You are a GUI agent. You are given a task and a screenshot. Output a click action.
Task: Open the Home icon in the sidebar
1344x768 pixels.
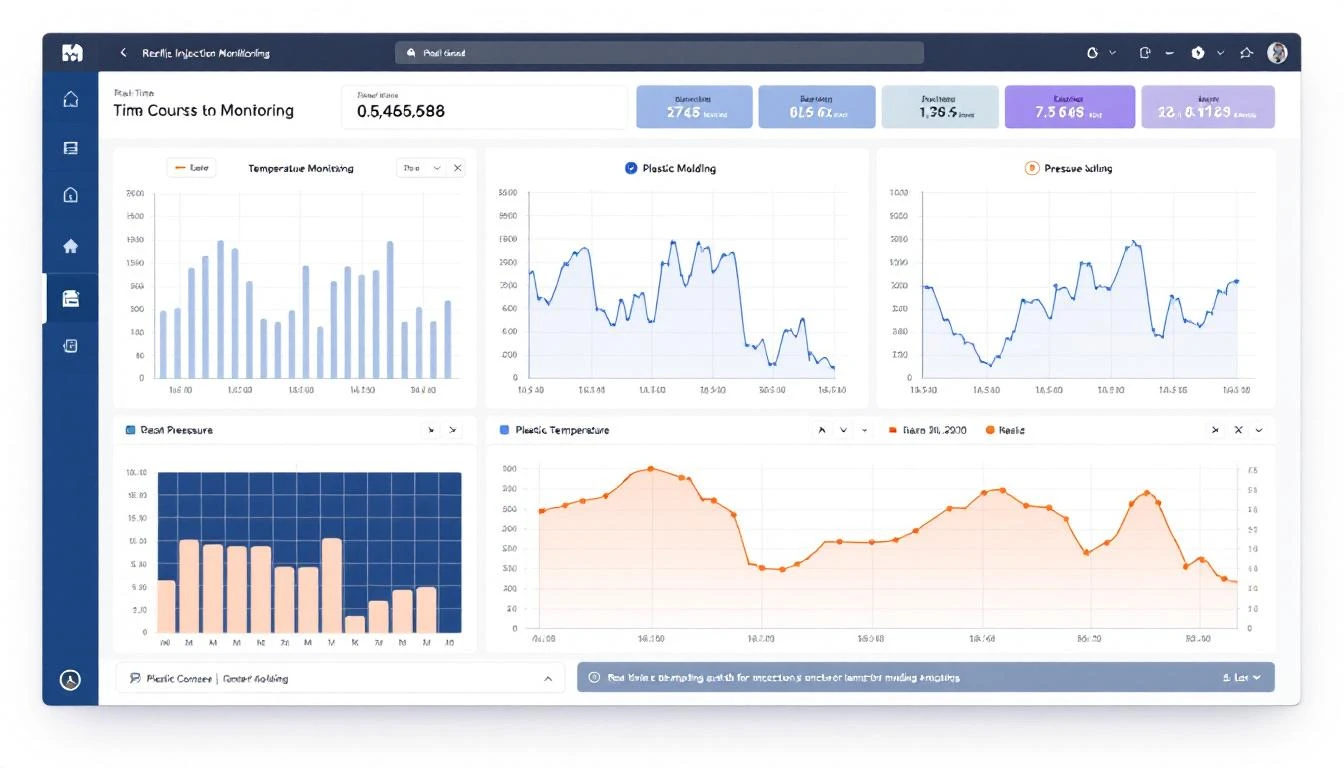pos(70,245)
